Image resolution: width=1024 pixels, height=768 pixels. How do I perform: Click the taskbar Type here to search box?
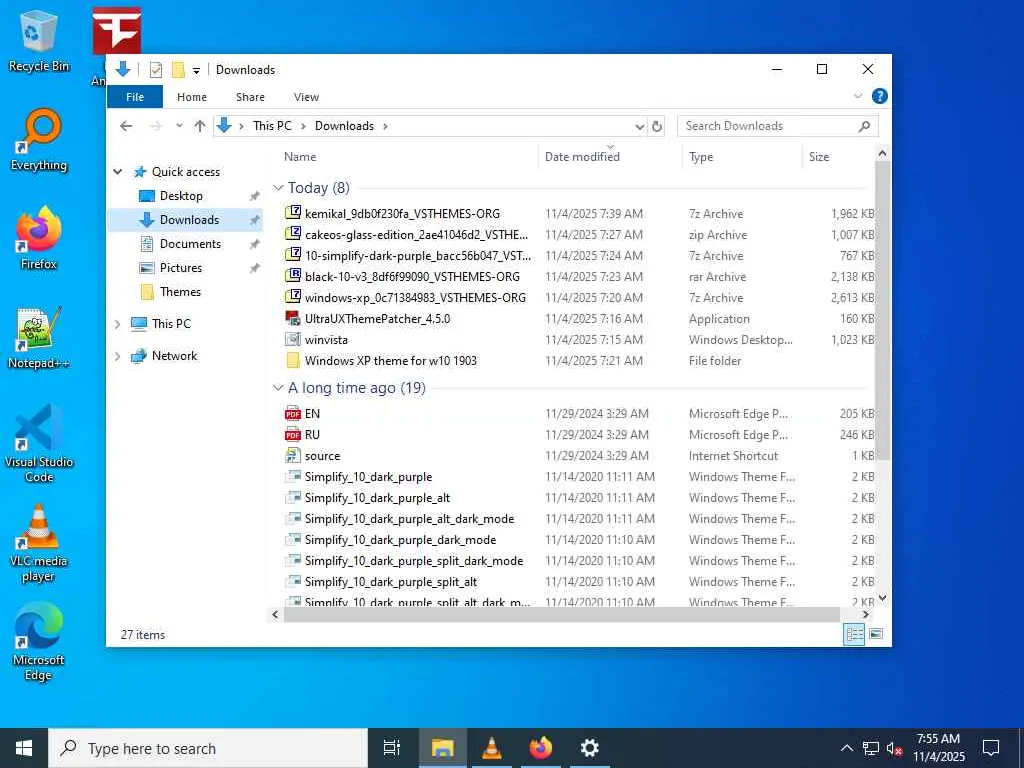click(208, 748)
